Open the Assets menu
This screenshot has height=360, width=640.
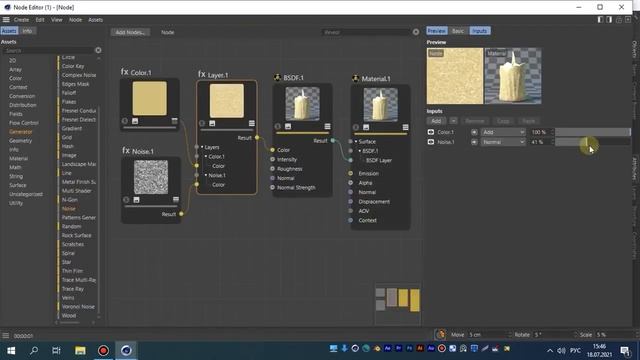96,20
